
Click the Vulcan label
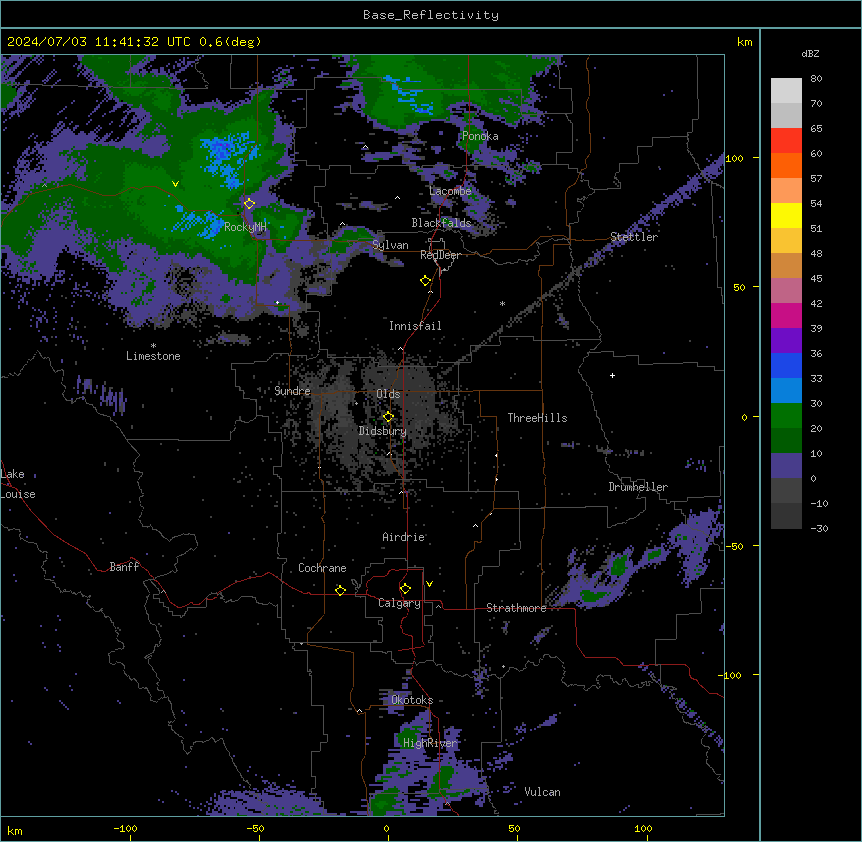[543, 792]
